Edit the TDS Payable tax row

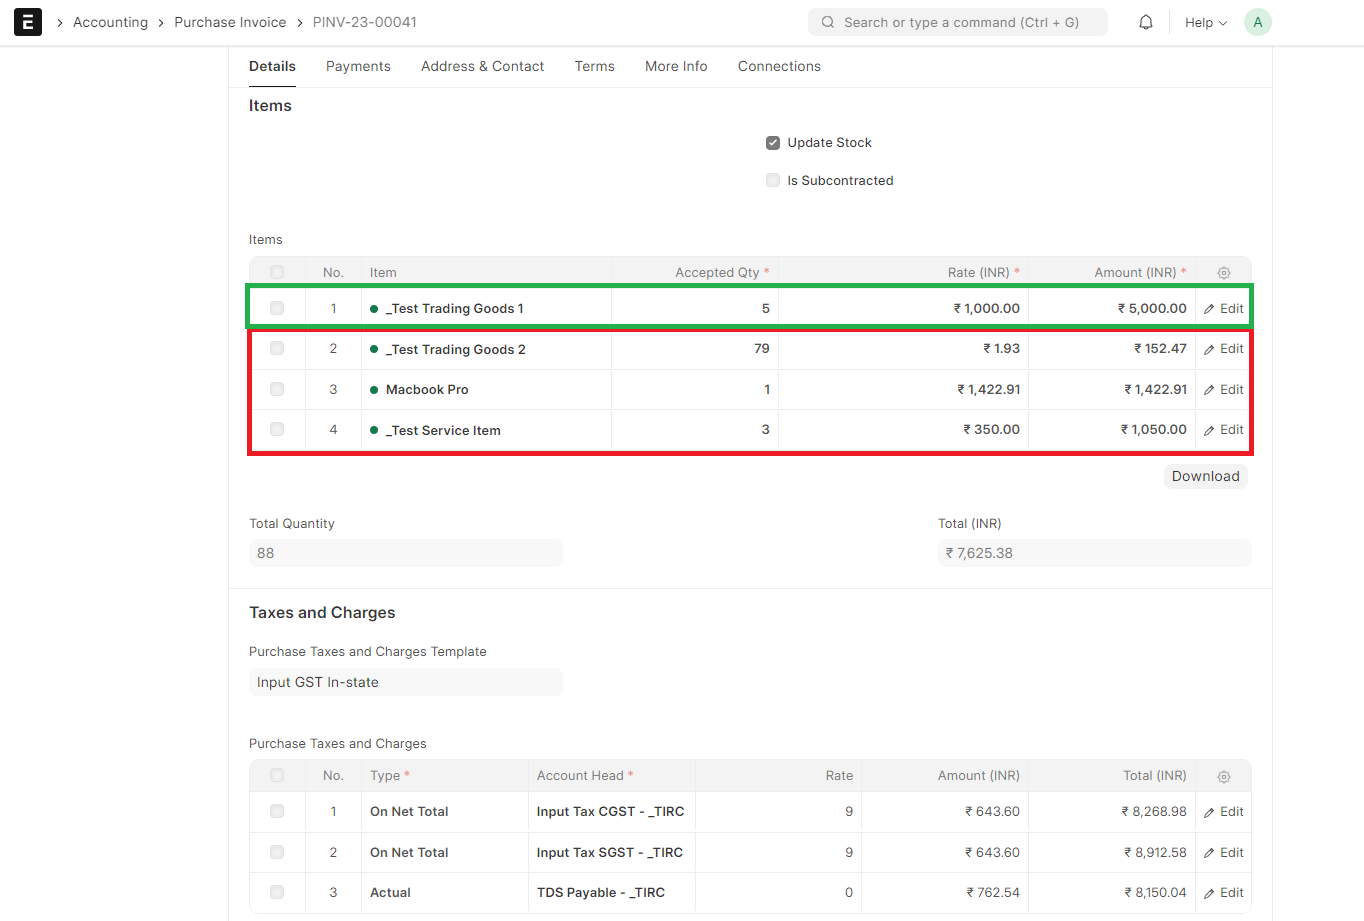(x=1223, y=893)
